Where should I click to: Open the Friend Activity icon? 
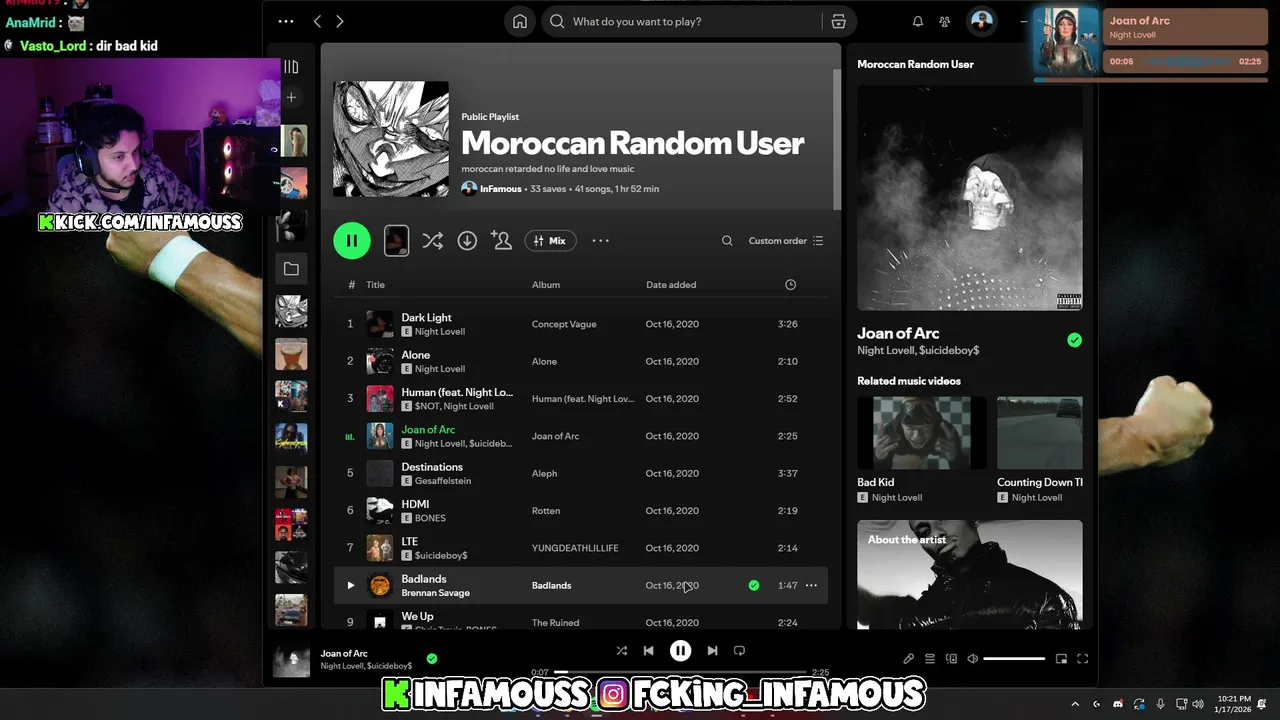(945, 21)
